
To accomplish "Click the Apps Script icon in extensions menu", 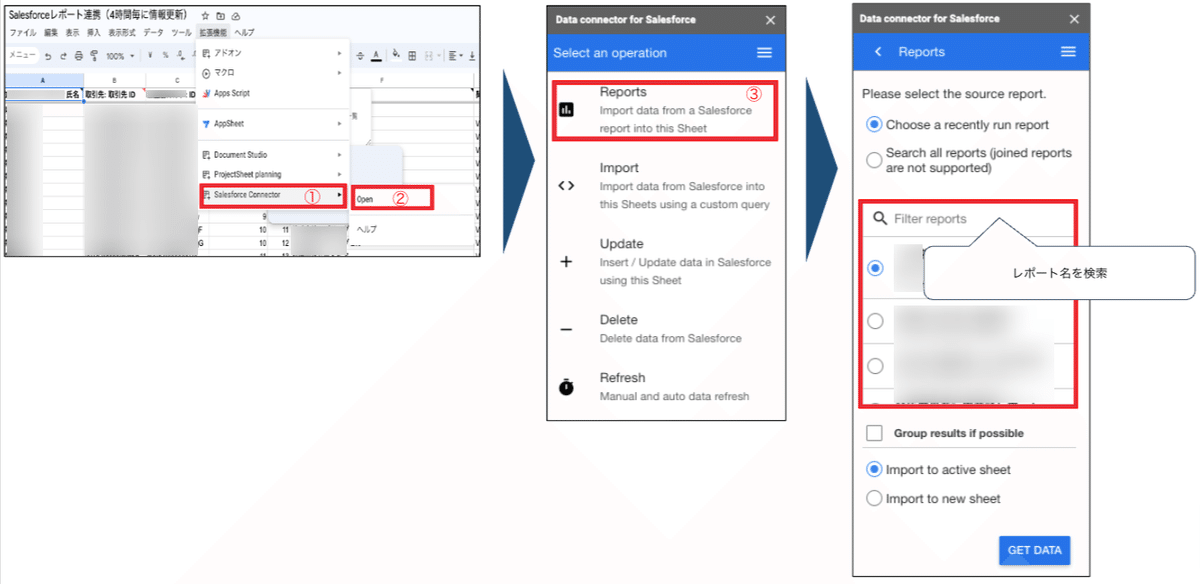I will (x=206, y=93).
